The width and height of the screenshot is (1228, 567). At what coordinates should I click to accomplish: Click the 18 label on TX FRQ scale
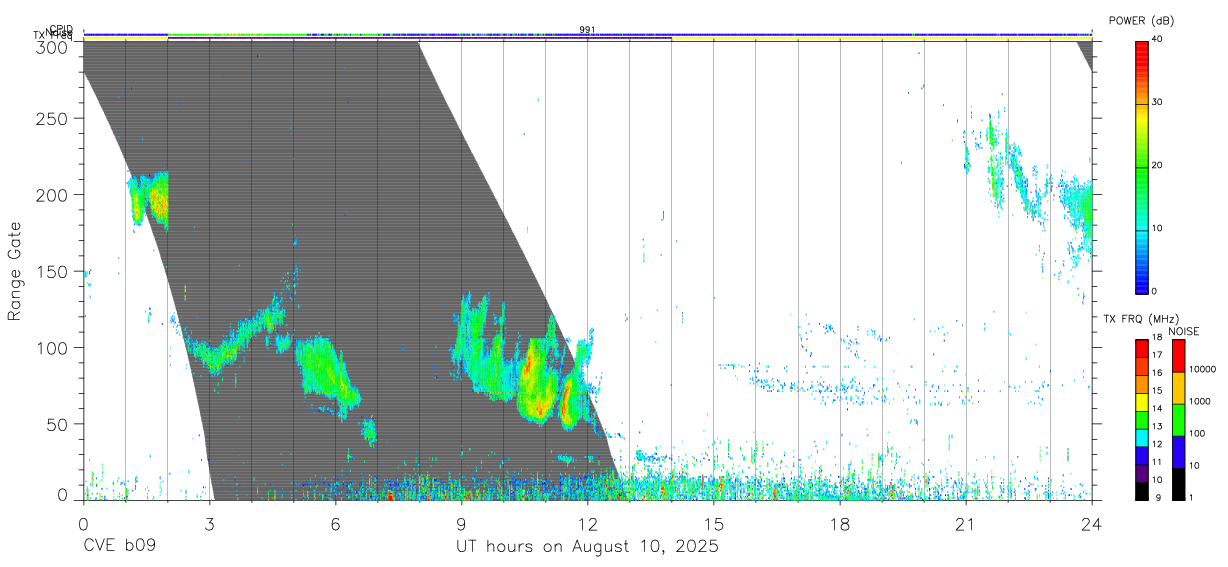tap(1157, 338)
